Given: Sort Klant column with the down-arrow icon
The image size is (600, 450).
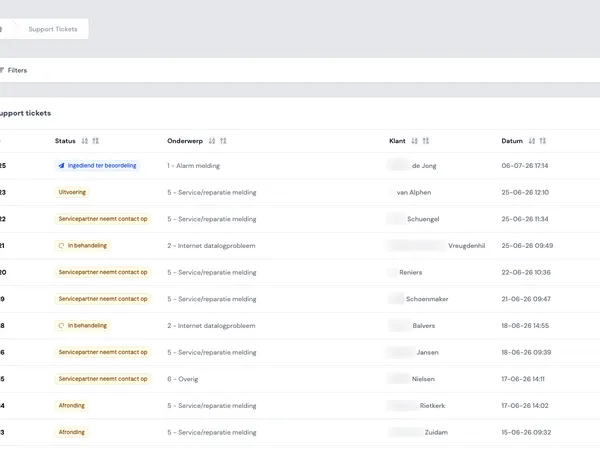Looking at the screenshot, I should point(414,141).
